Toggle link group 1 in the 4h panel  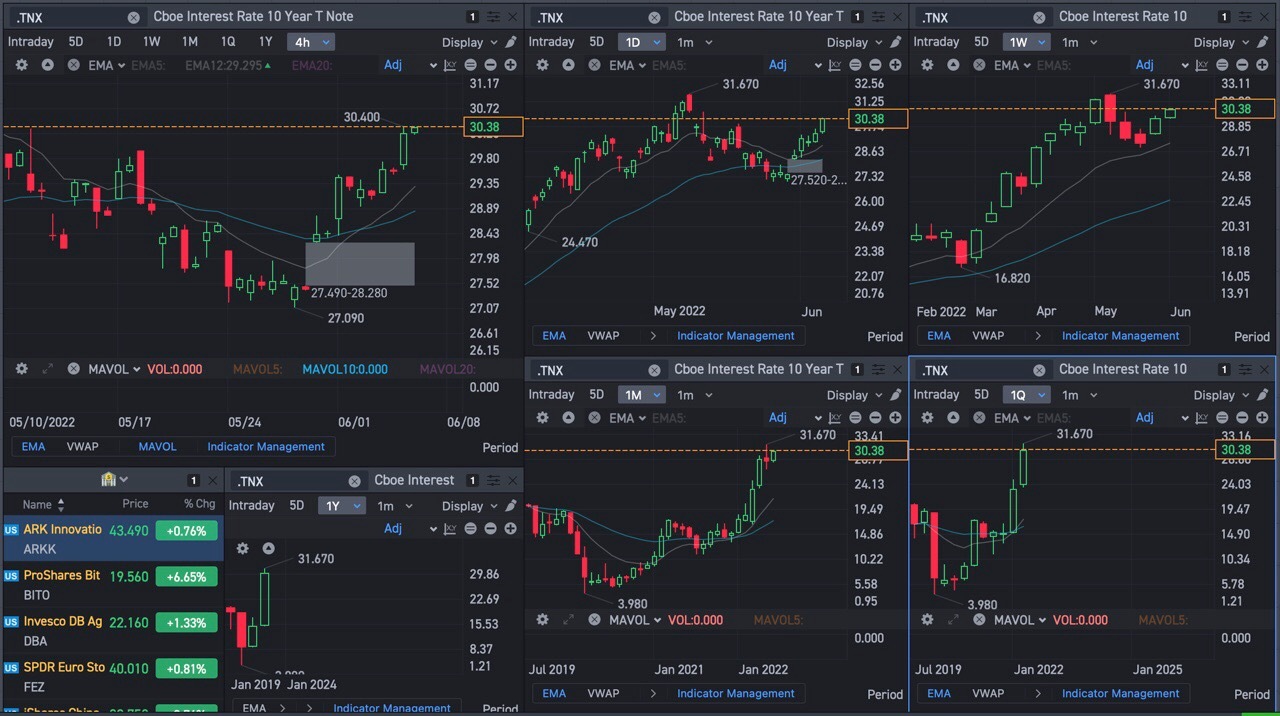(473, 17)
